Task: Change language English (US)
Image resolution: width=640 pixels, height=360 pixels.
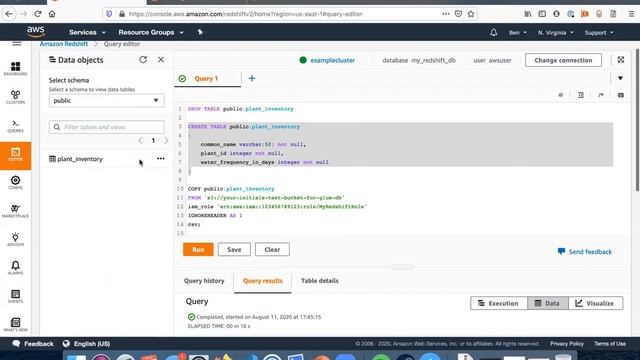Action: (x=87, y=344)
